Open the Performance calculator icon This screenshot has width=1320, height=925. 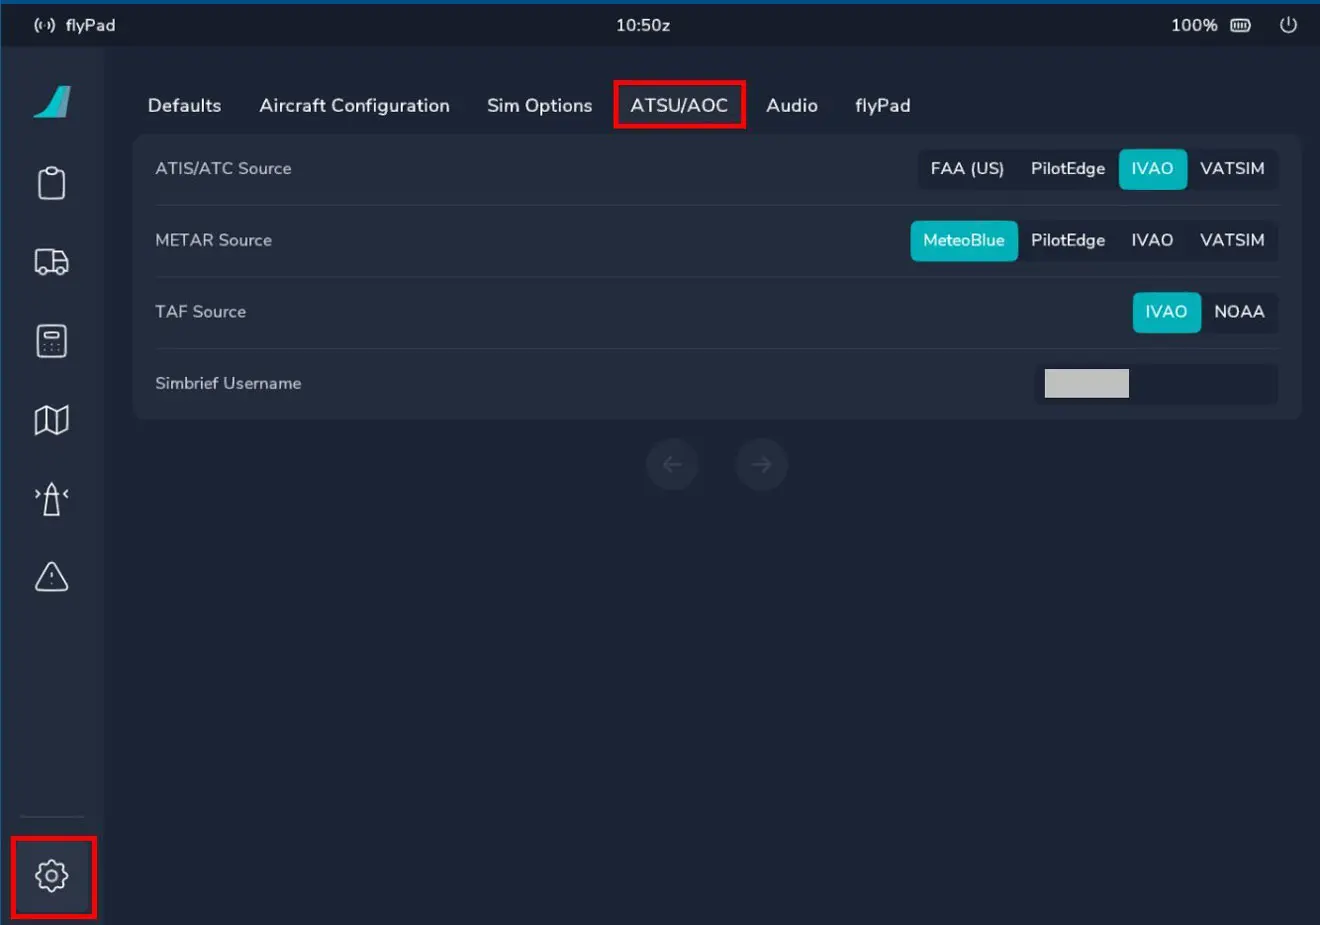52,341
